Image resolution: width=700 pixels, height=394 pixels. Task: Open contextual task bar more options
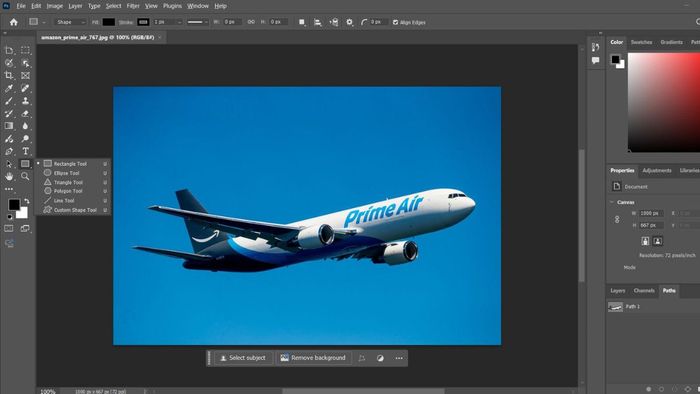pos(399,358)
